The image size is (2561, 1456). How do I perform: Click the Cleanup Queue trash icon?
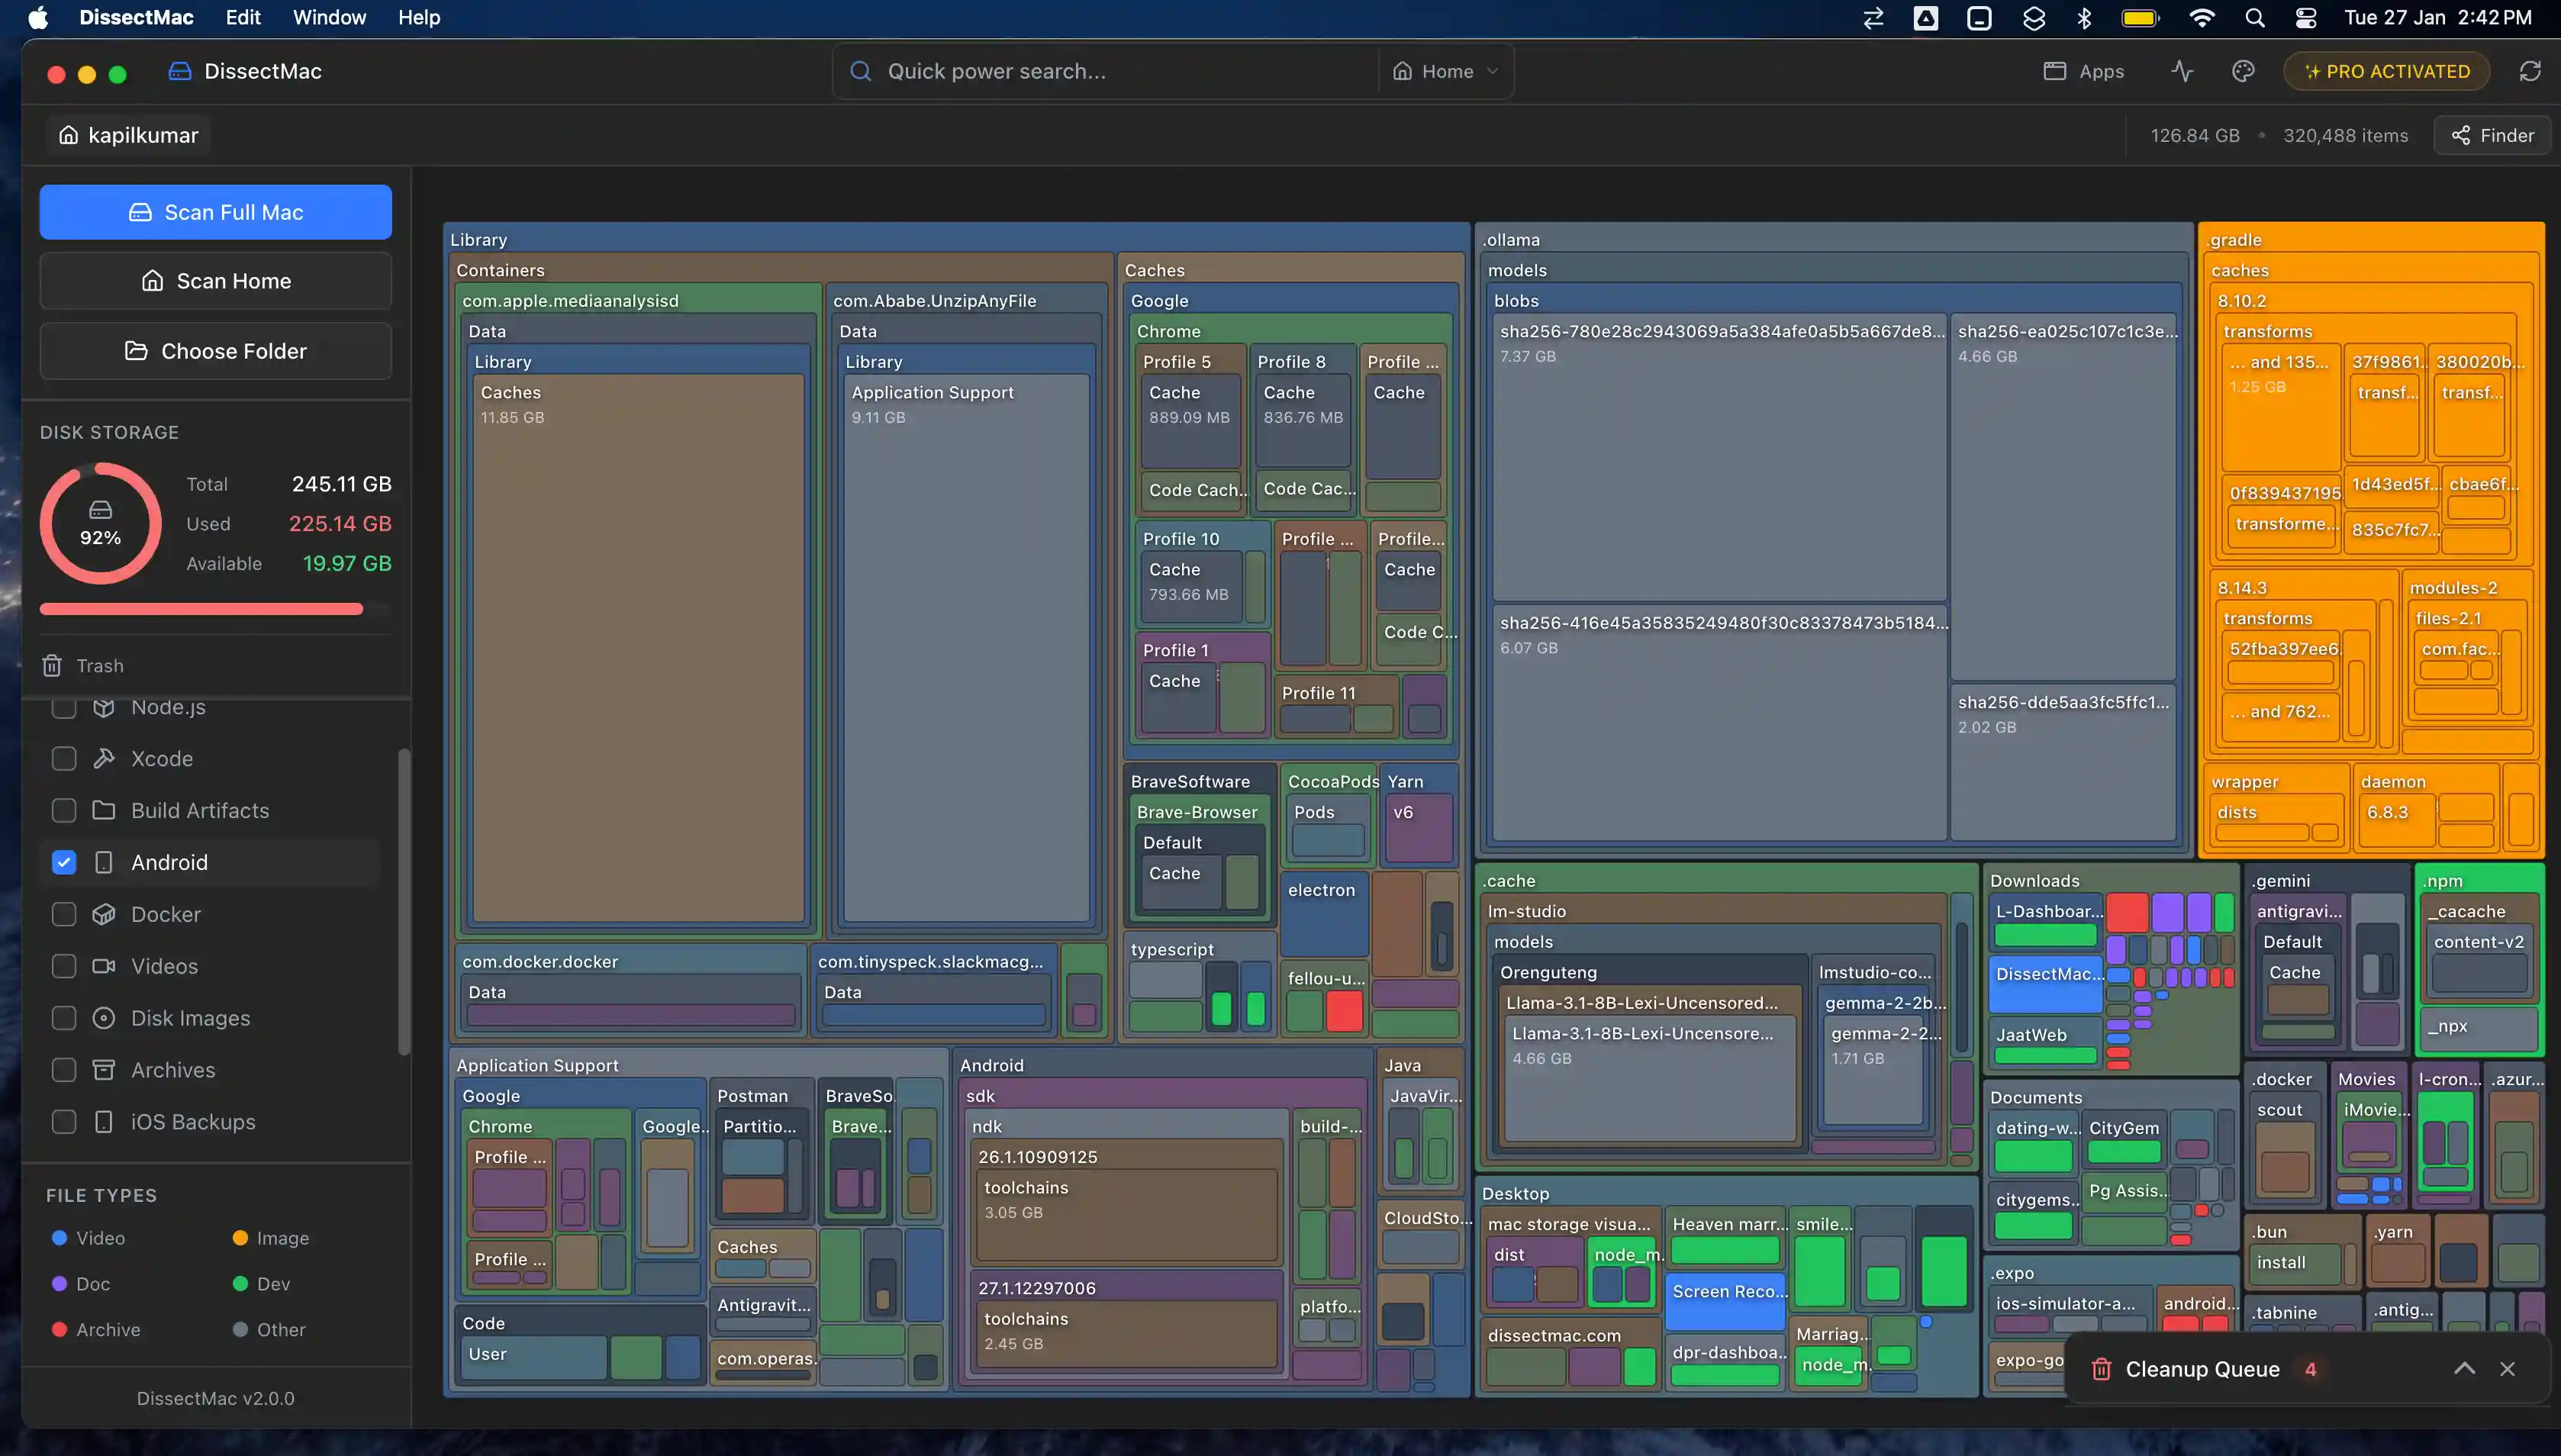pos(2101,1369)
